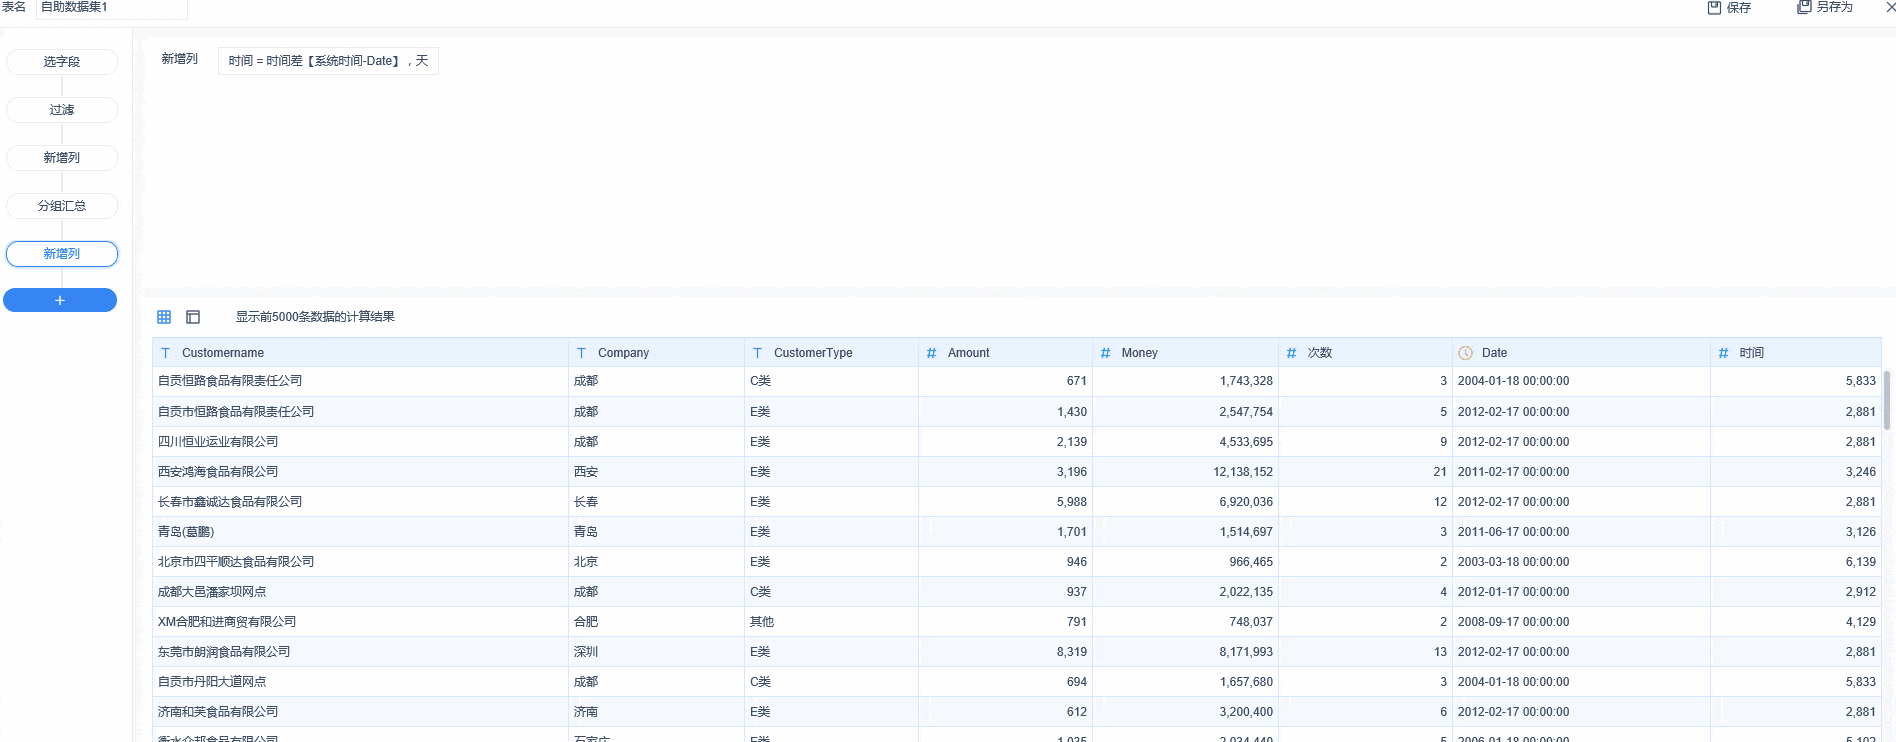Switch to grid table view icon
Image resolution: width=1896 pixels, height=742 pixels.
coord(164,317)
